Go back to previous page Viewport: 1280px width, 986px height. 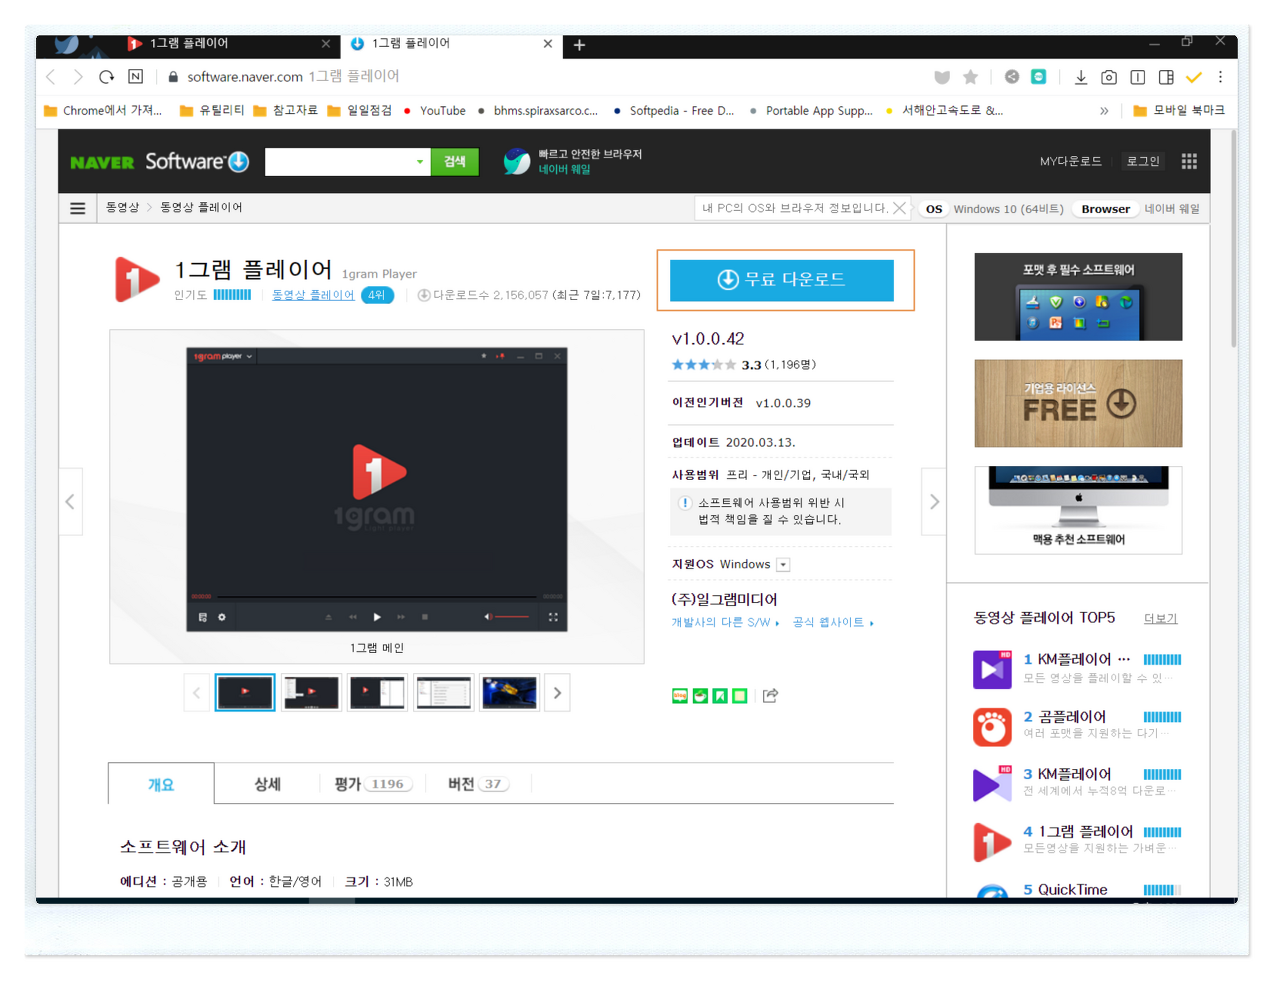point(51,77)
